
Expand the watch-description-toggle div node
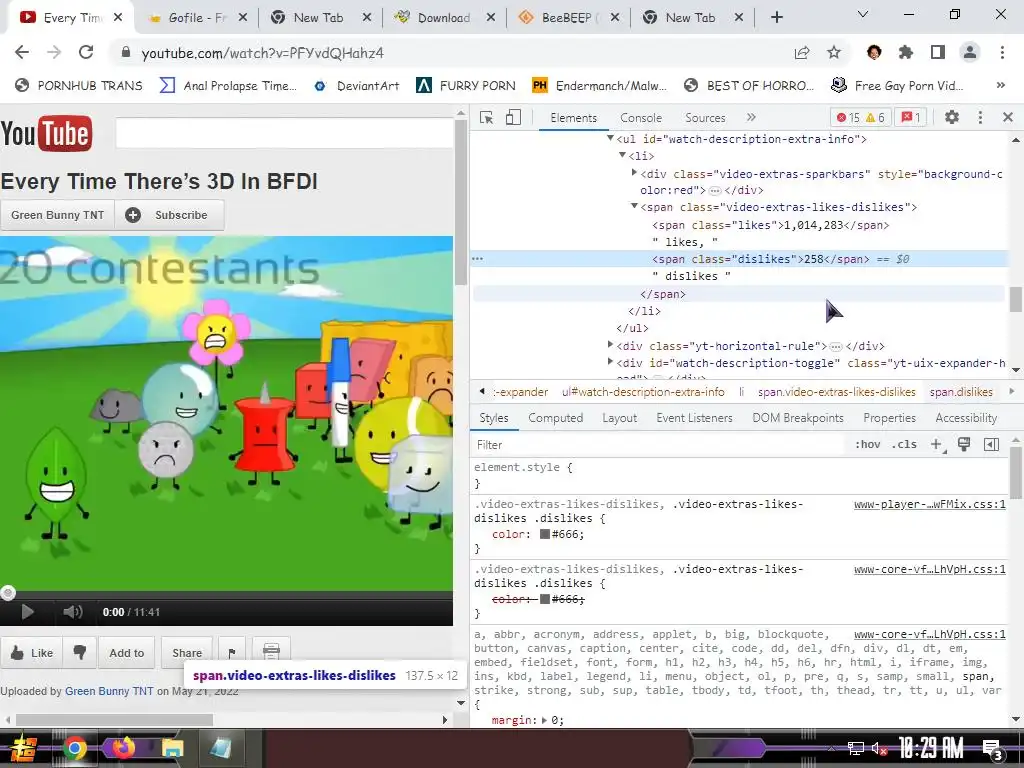click(611, 362)
